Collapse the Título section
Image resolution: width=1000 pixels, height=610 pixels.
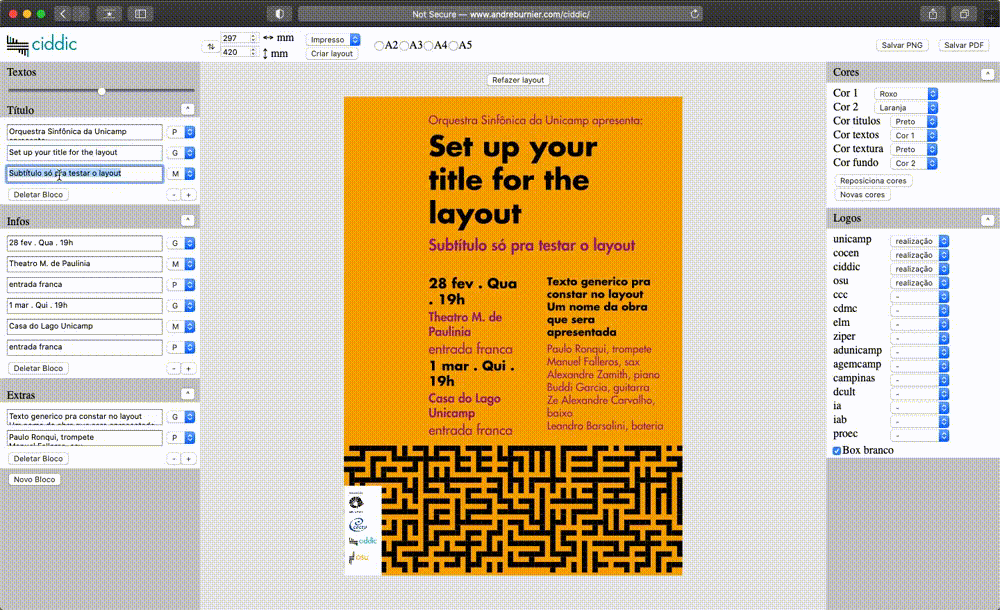tap(188, 109)
